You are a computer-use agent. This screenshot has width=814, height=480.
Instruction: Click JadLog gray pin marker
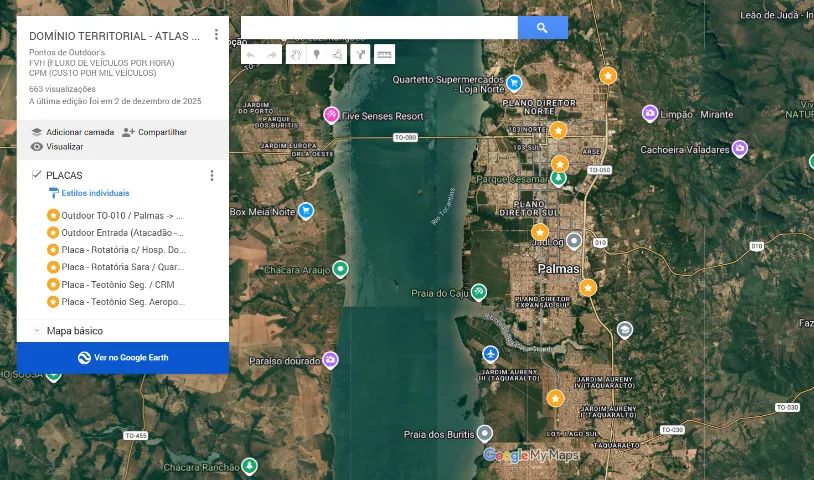pyautogui.click(x=574, y=241)
